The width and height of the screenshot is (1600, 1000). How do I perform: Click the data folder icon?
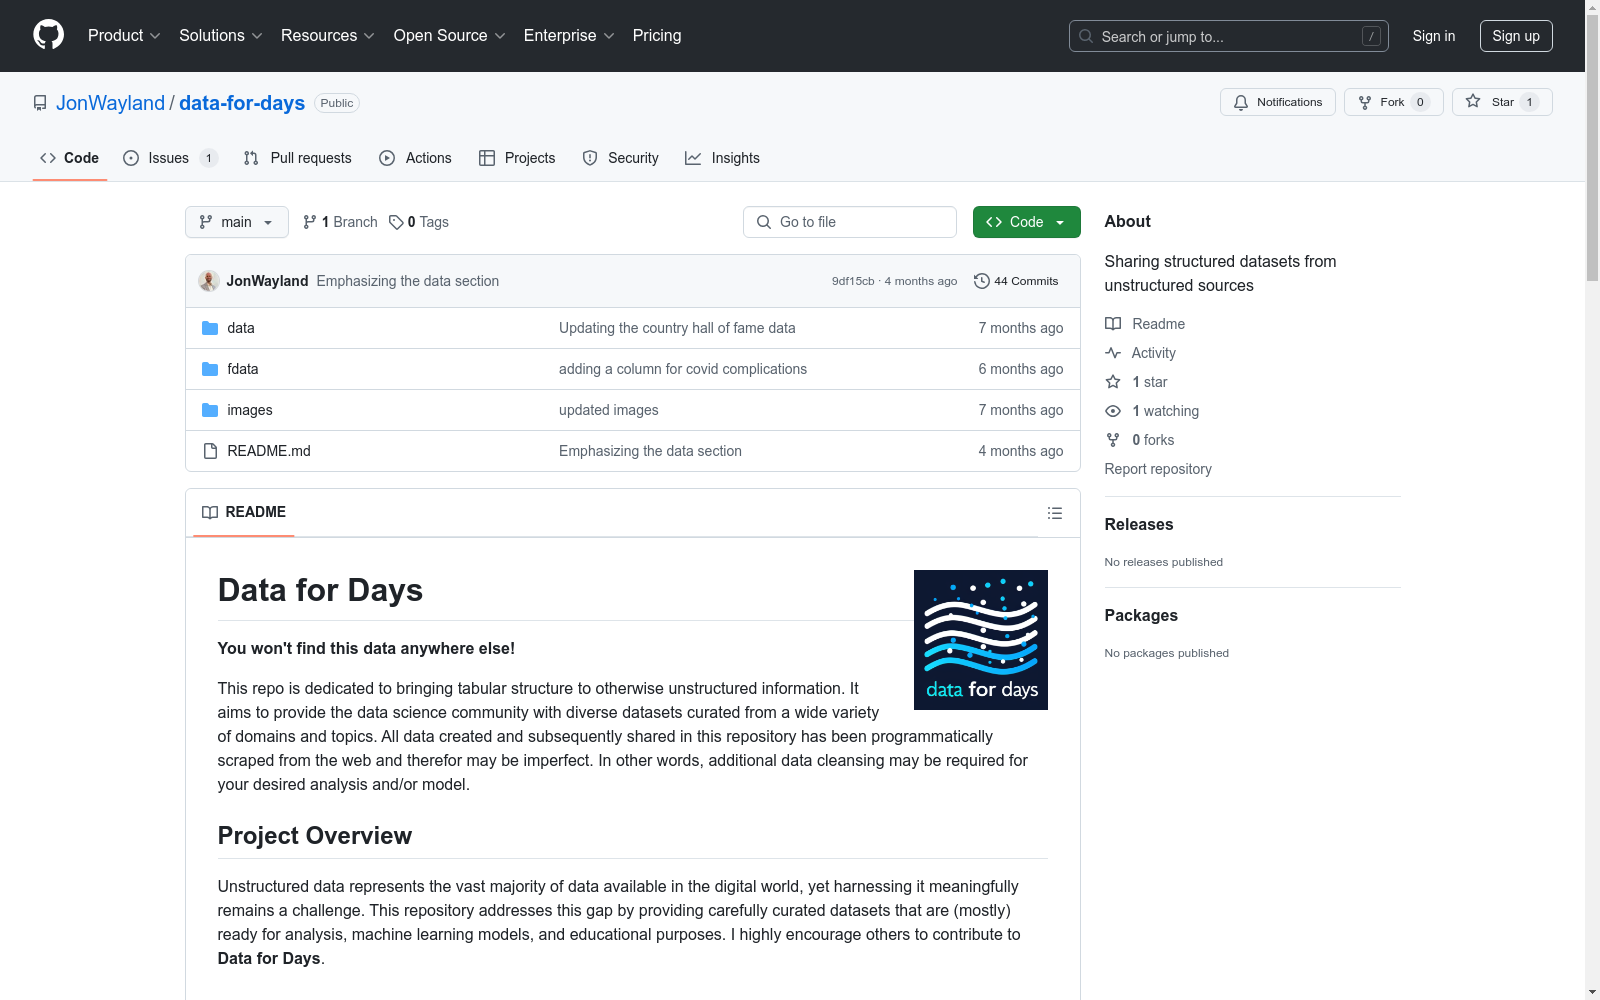tap(210, 328)
